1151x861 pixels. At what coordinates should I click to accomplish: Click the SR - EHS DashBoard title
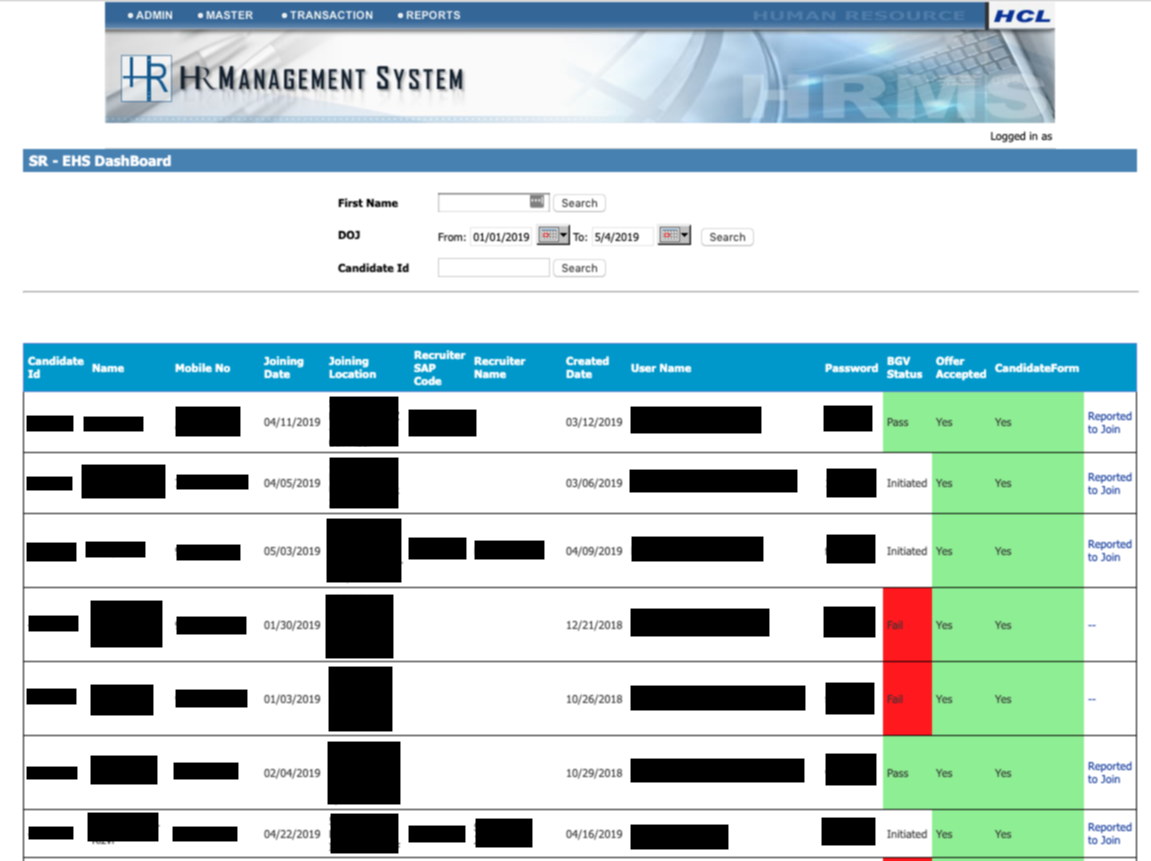100,161
